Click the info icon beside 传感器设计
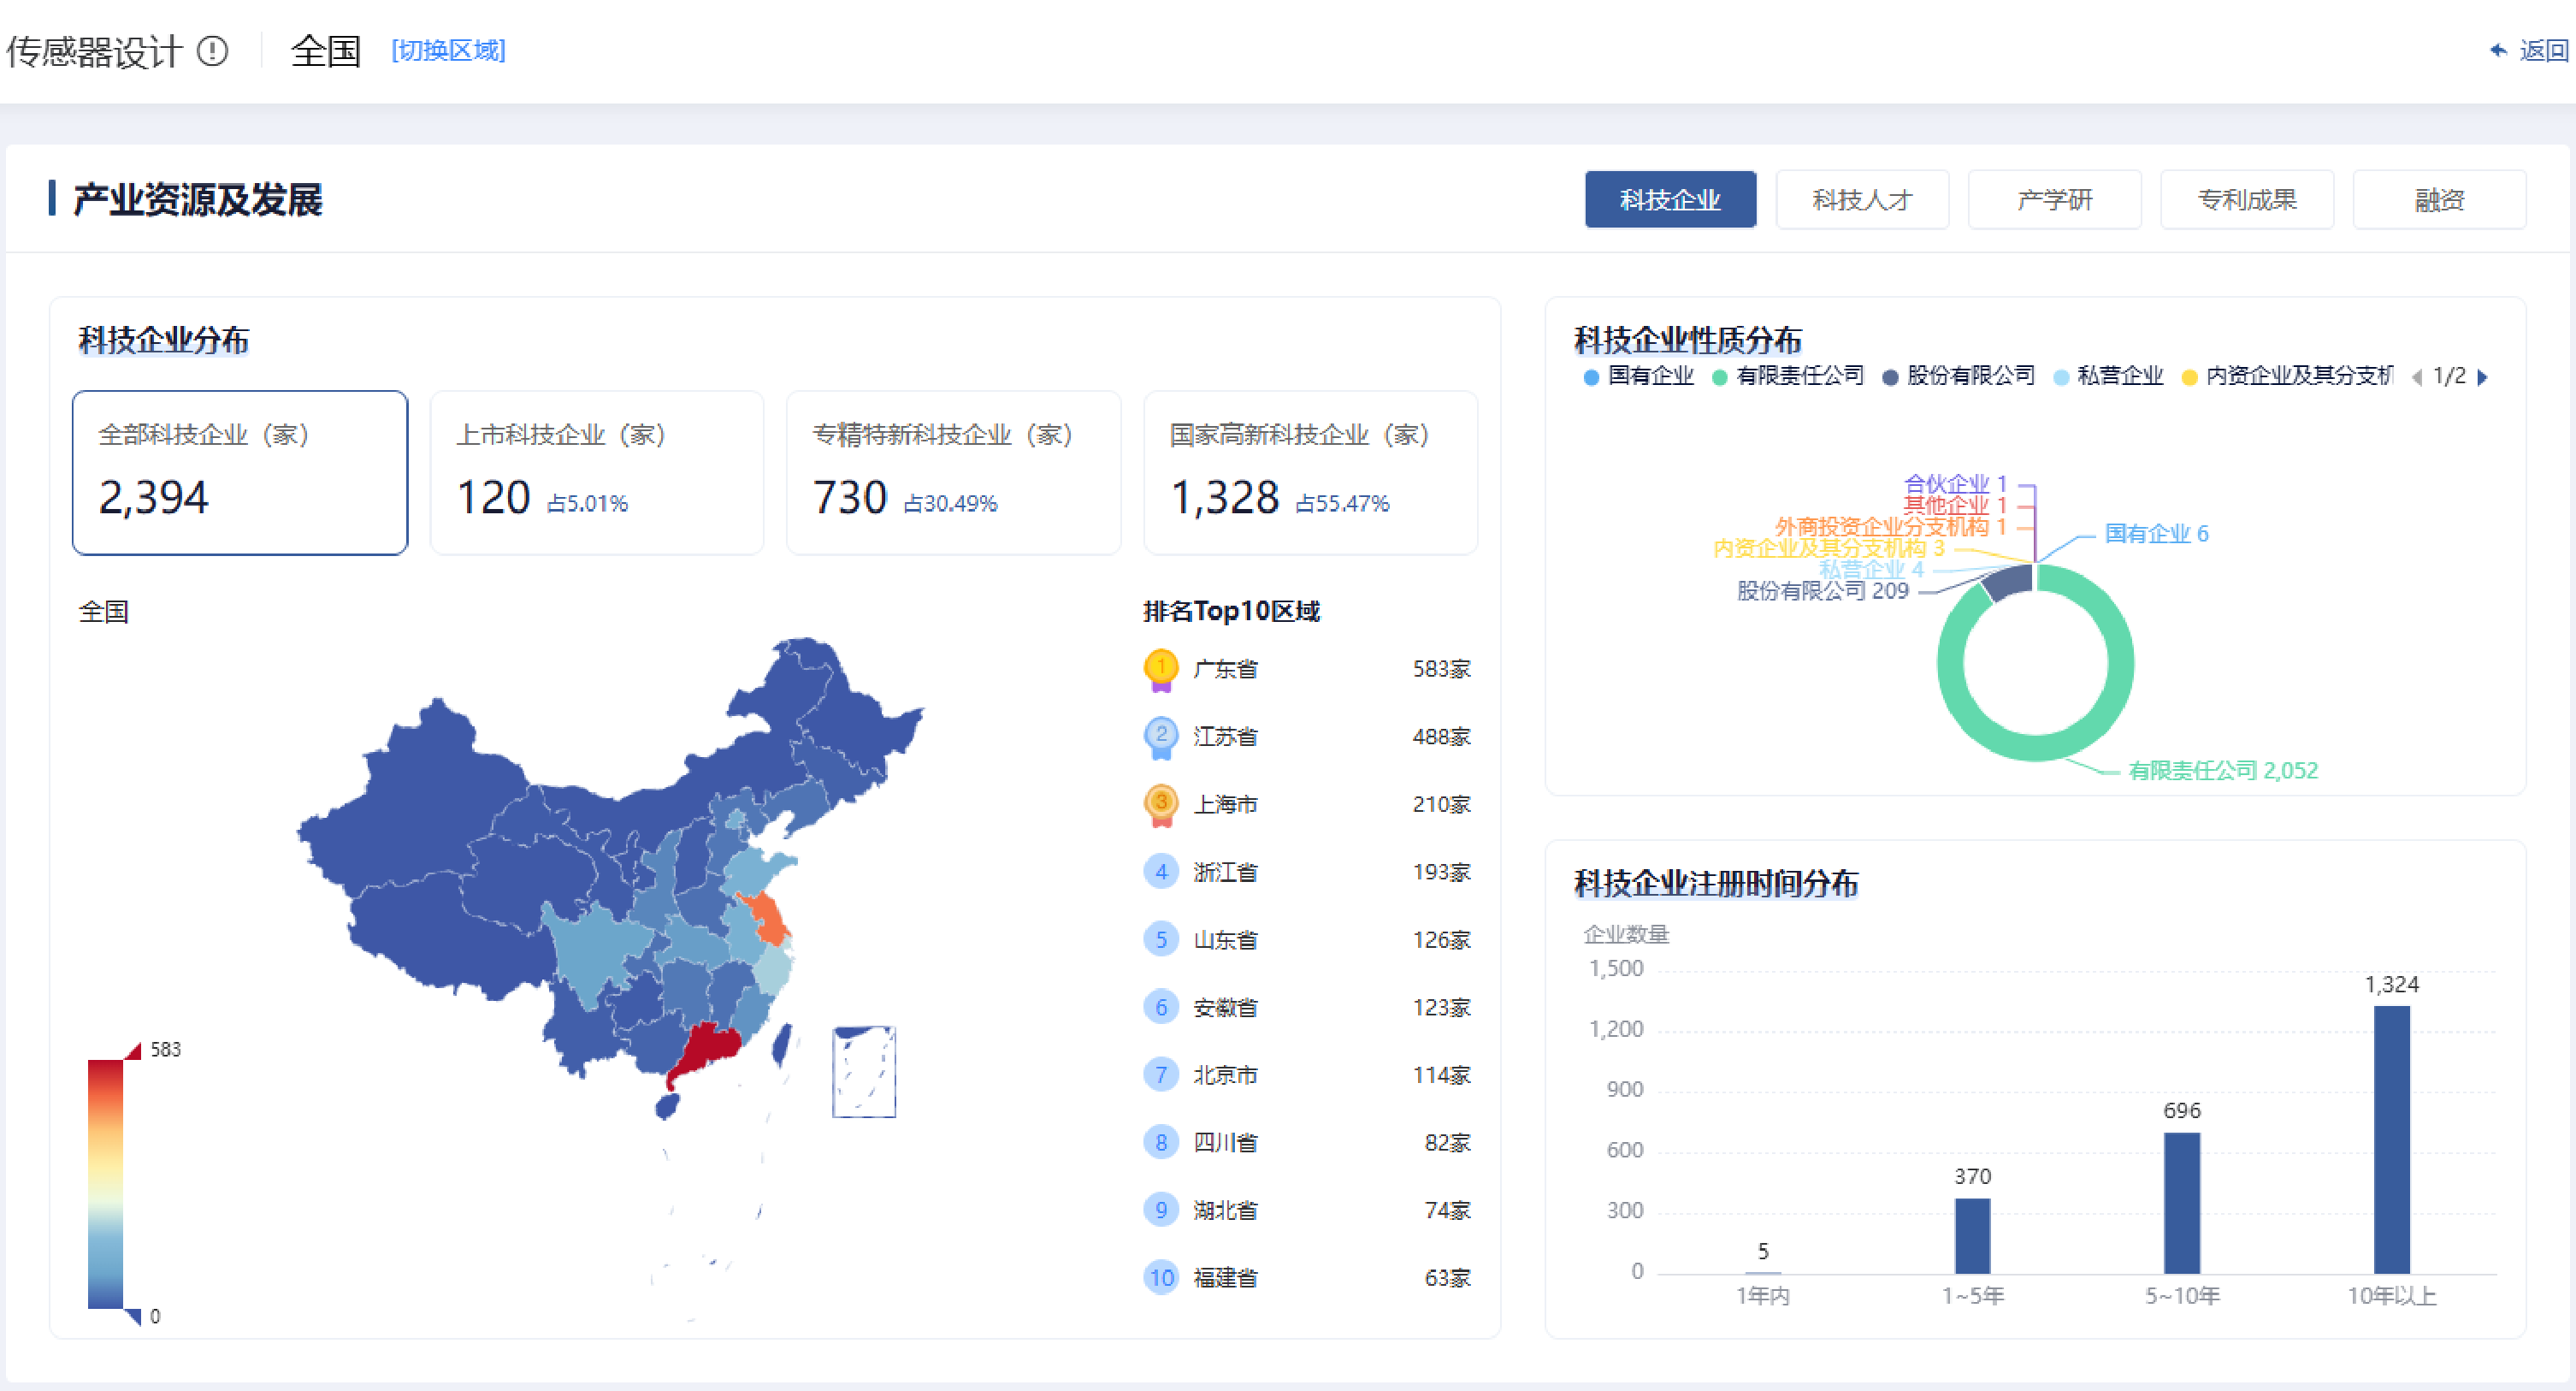2576x1391 pixels. point(213,51)
